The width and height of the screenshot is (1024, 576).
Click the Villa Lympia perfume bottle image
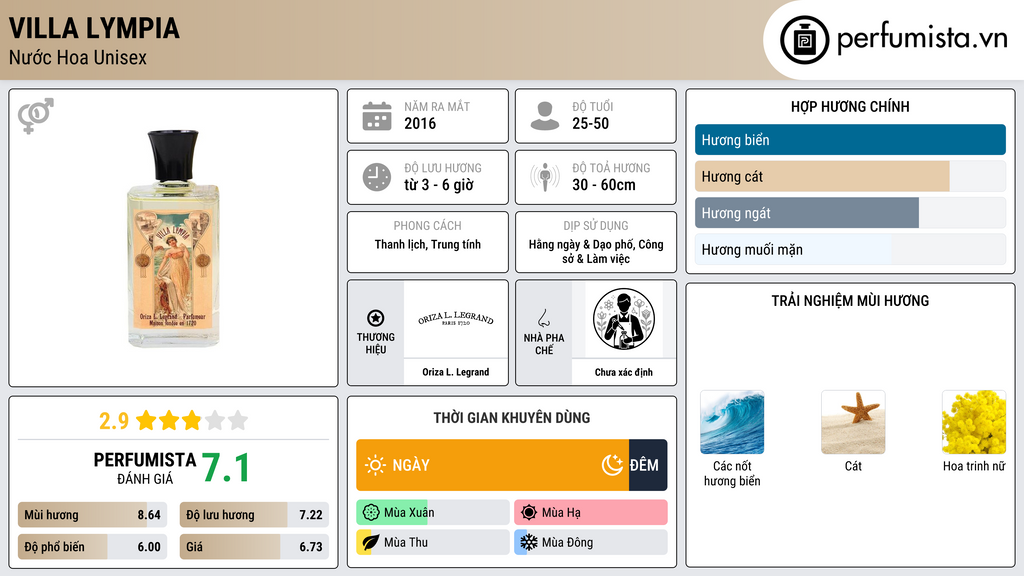[x=173, y=238]
